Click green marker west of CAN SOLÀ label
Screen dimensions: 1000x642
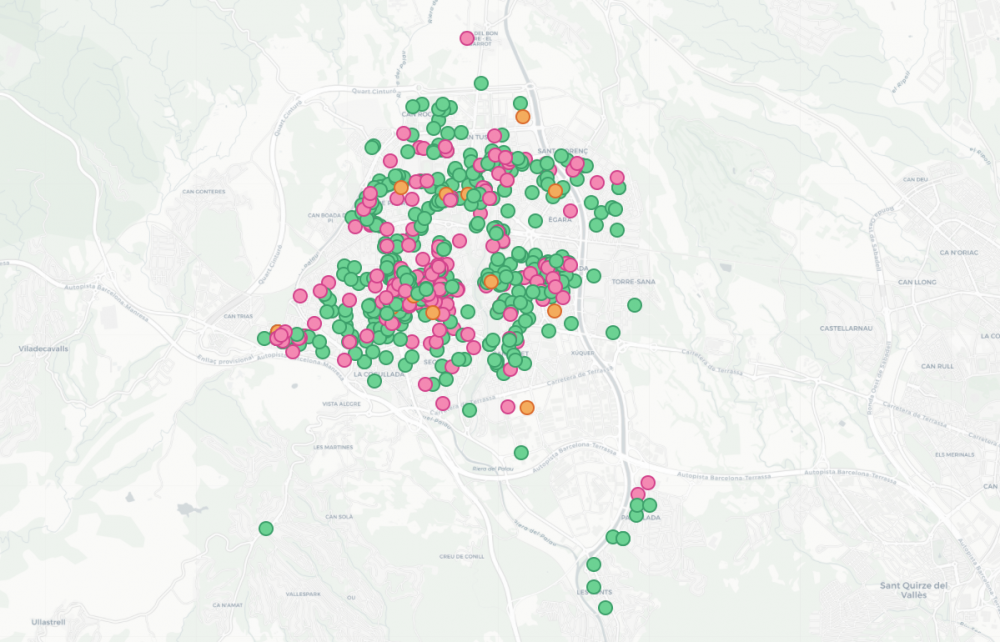(x=266, y=529)
